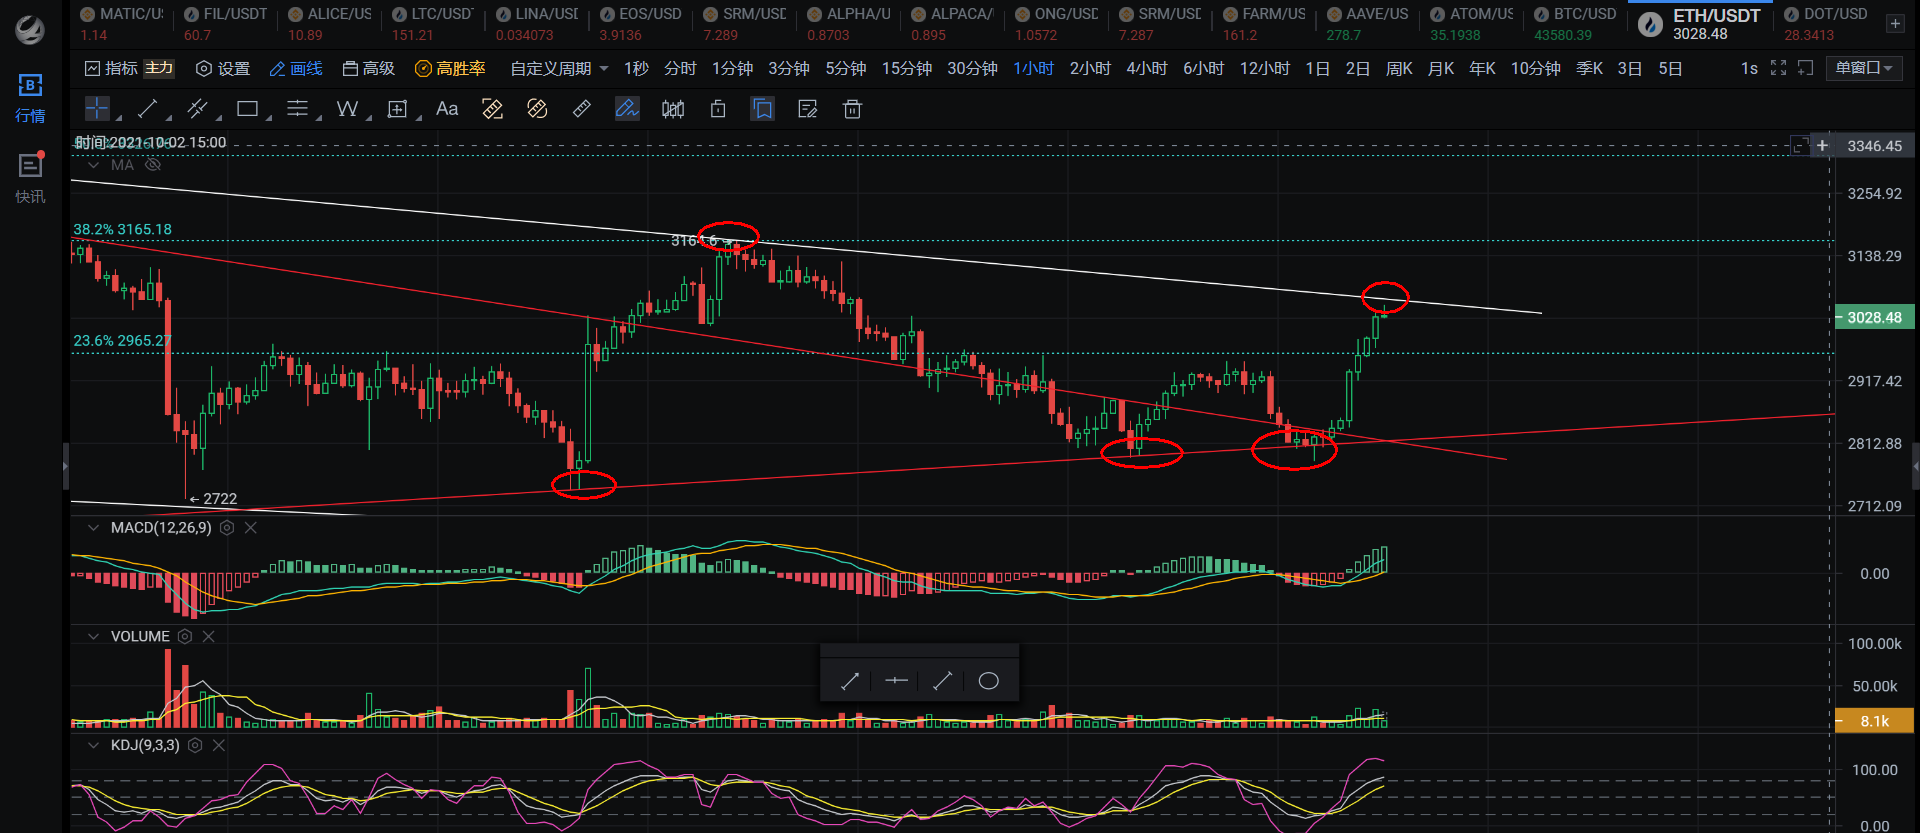
Task: Toggle the bookmark drawing toolbar button
Action: pyautogui.click(x=763, y=109)
